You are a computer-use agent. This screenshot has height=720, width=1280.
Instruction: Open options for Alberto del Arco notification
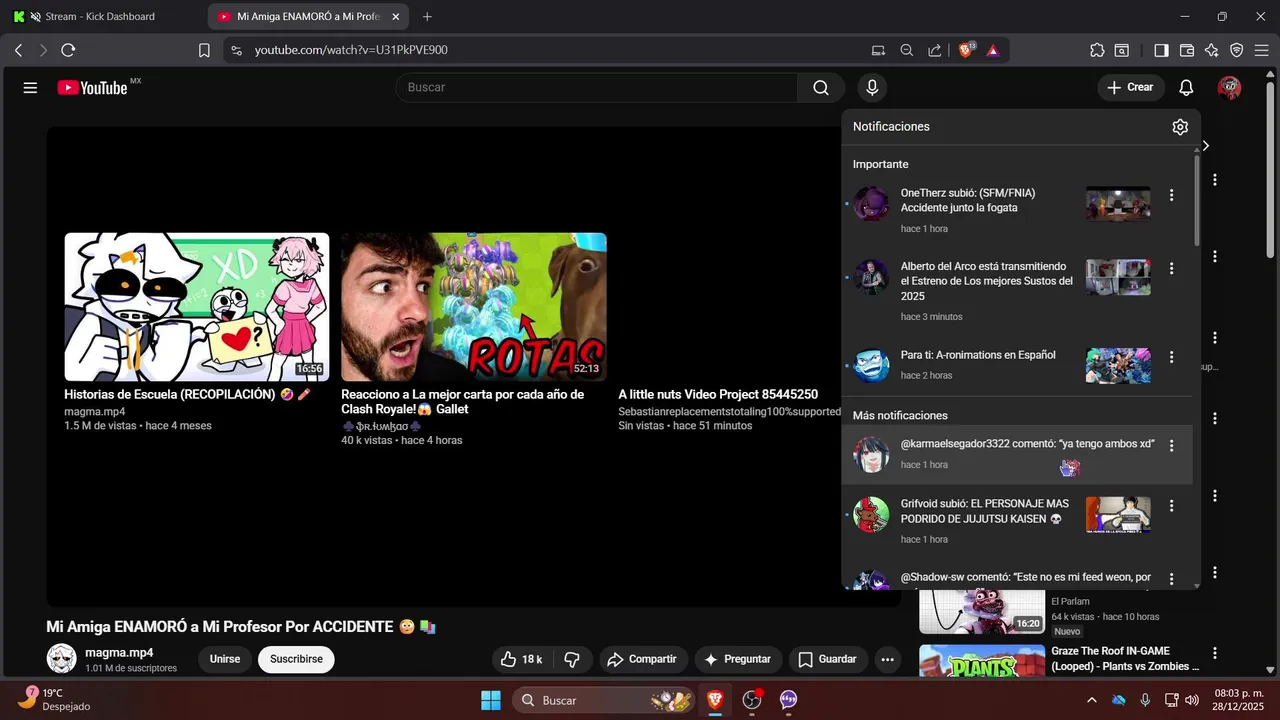tap(1171, 269)
